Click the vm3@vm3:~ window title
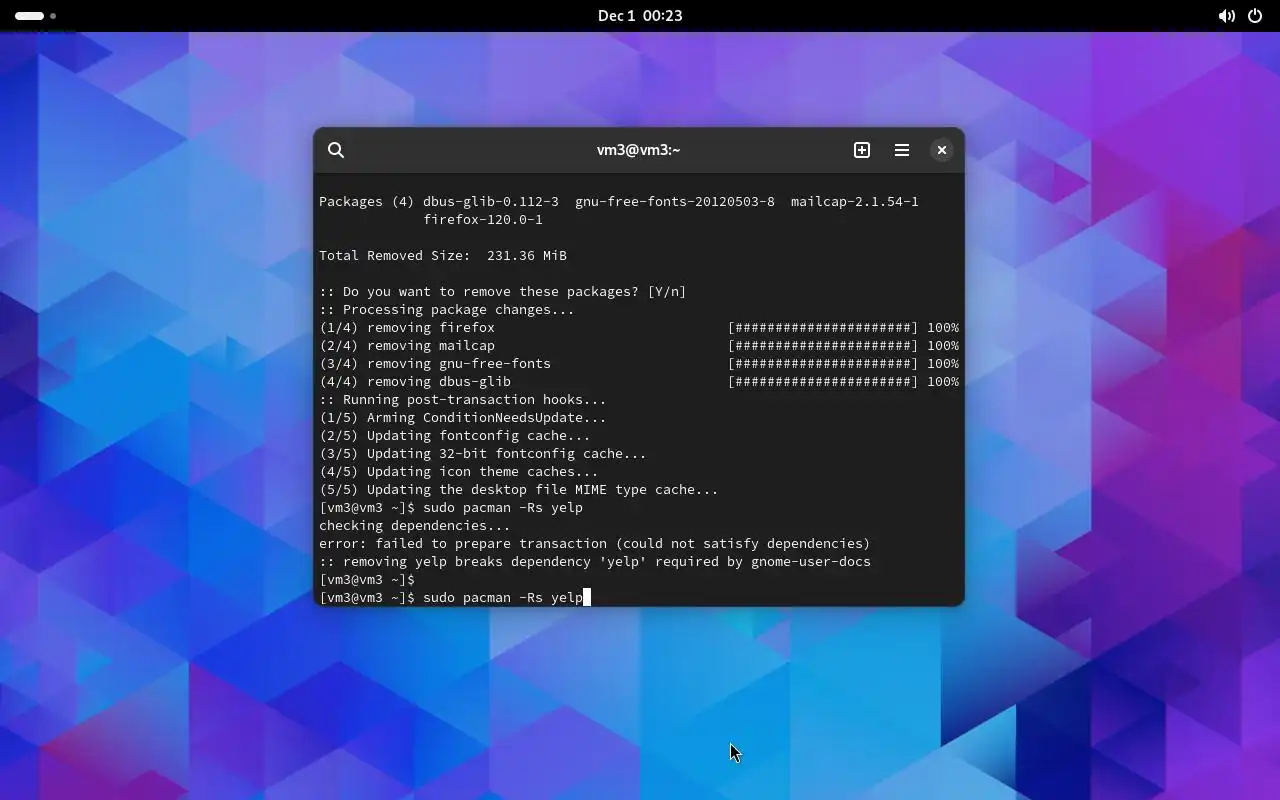Screen dimensions: 1280x800 [x=638, y=150]
